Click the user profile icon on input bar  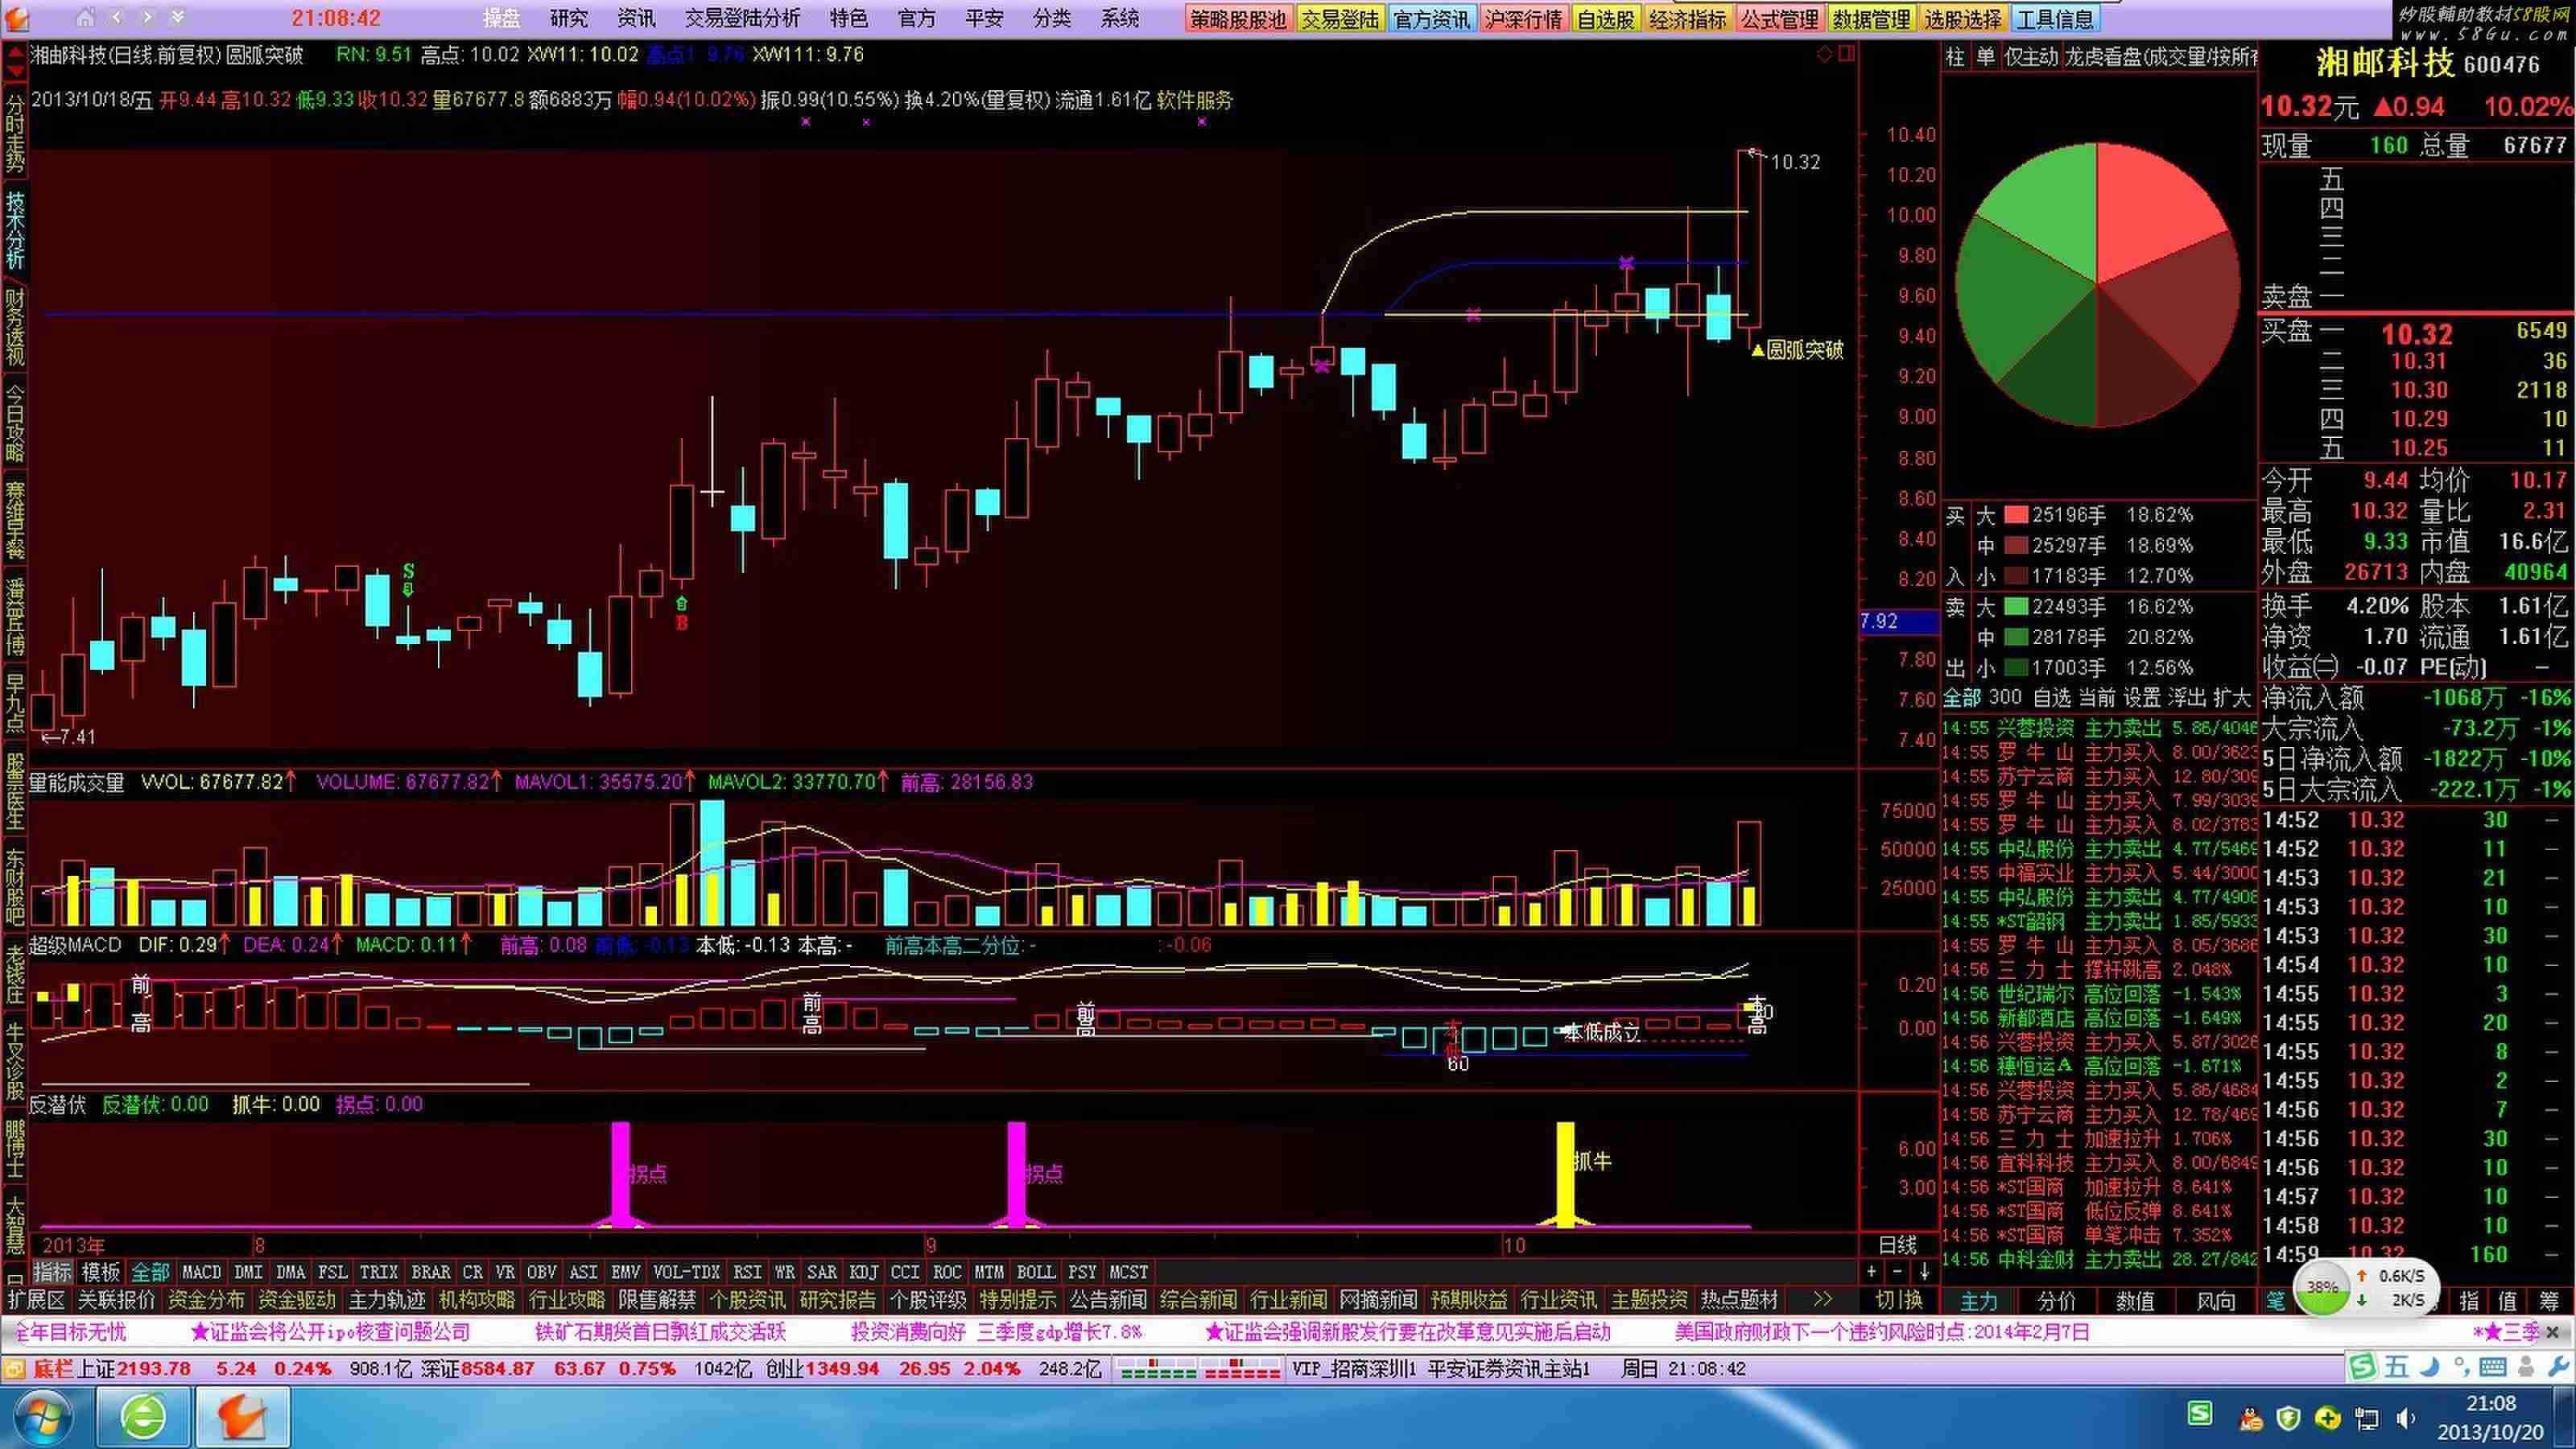[2526, 1367]
